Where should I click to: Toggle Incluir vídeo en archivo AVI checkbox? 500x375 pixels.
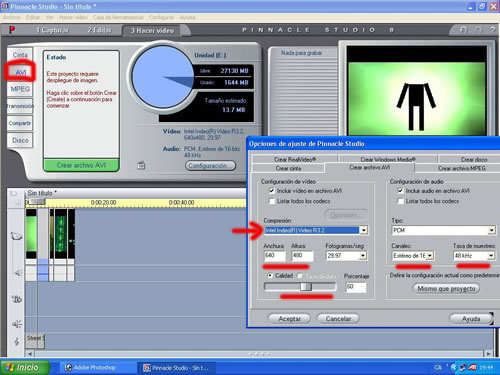(272, 191)
